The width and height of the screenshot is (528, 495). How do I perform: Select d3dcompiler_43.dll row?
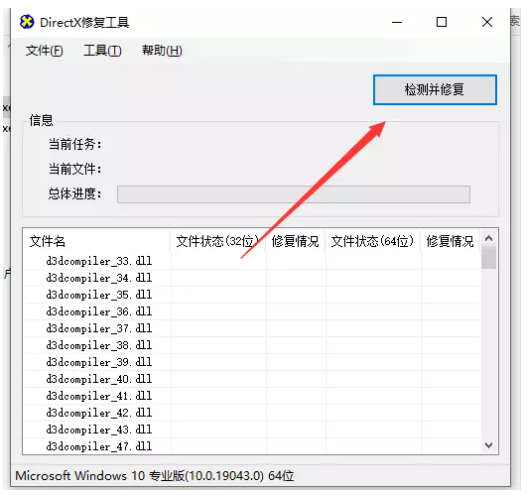coord(252,429)
